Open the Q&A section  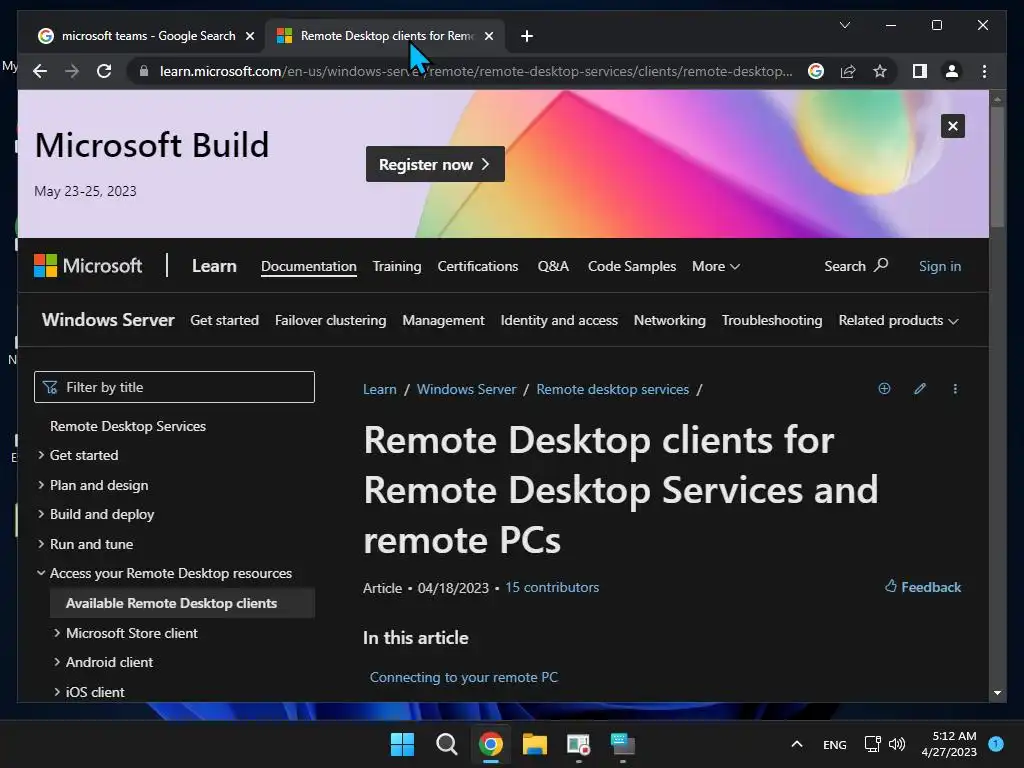[553, 266]
